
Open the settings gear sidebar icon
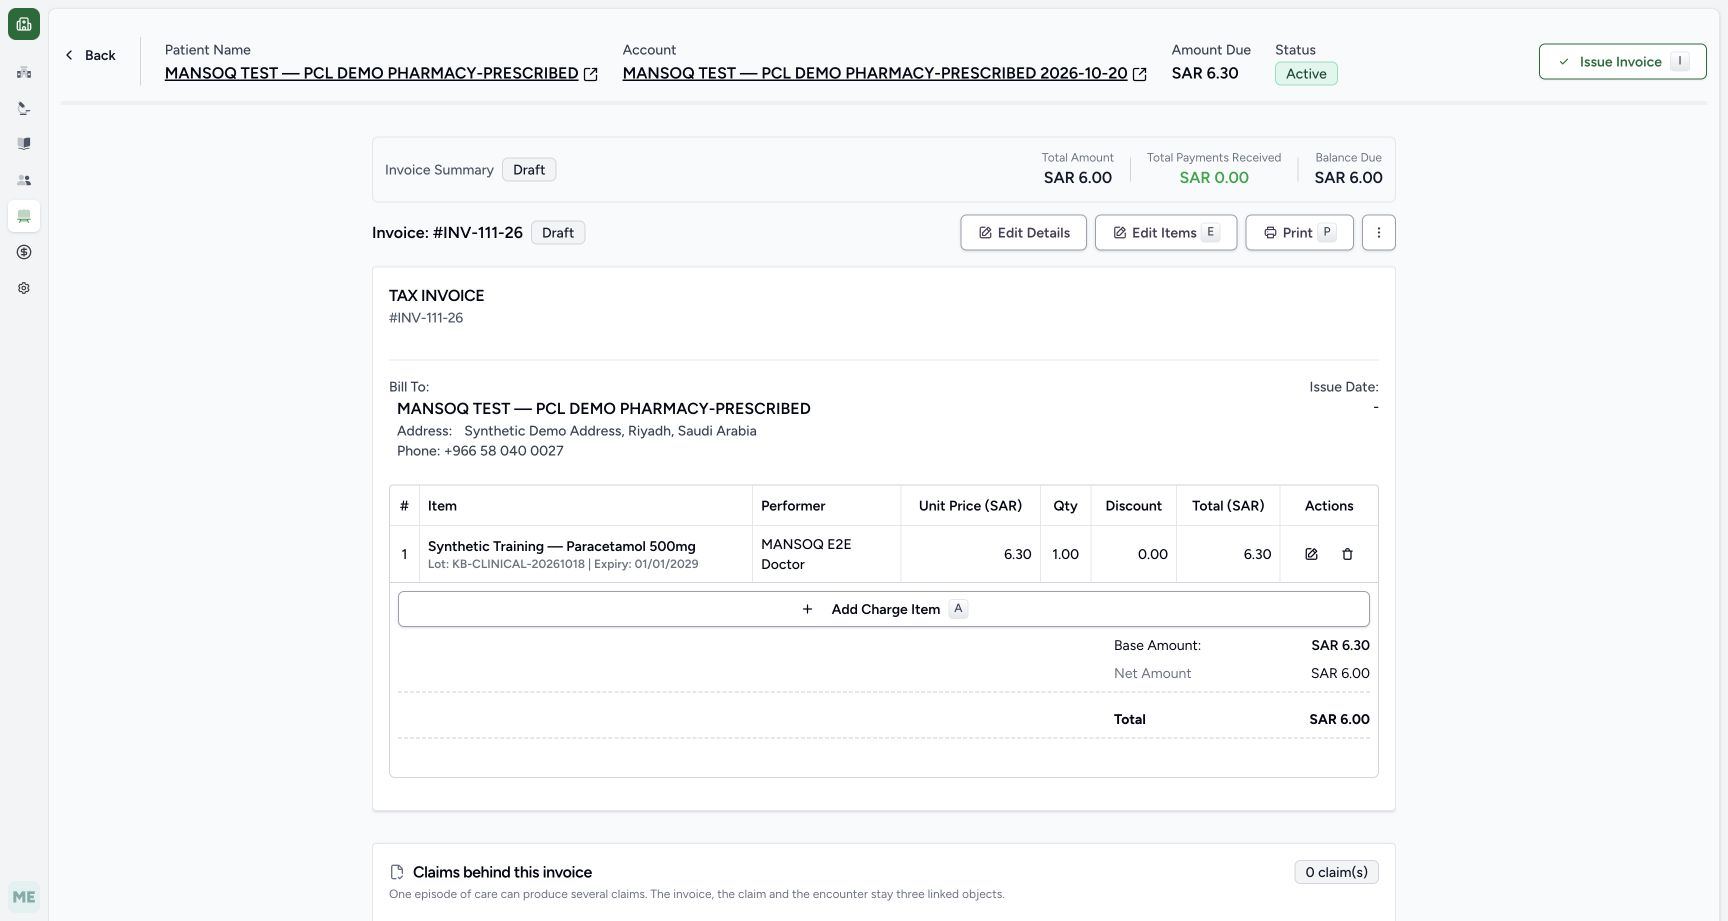[x=24, y=288]
